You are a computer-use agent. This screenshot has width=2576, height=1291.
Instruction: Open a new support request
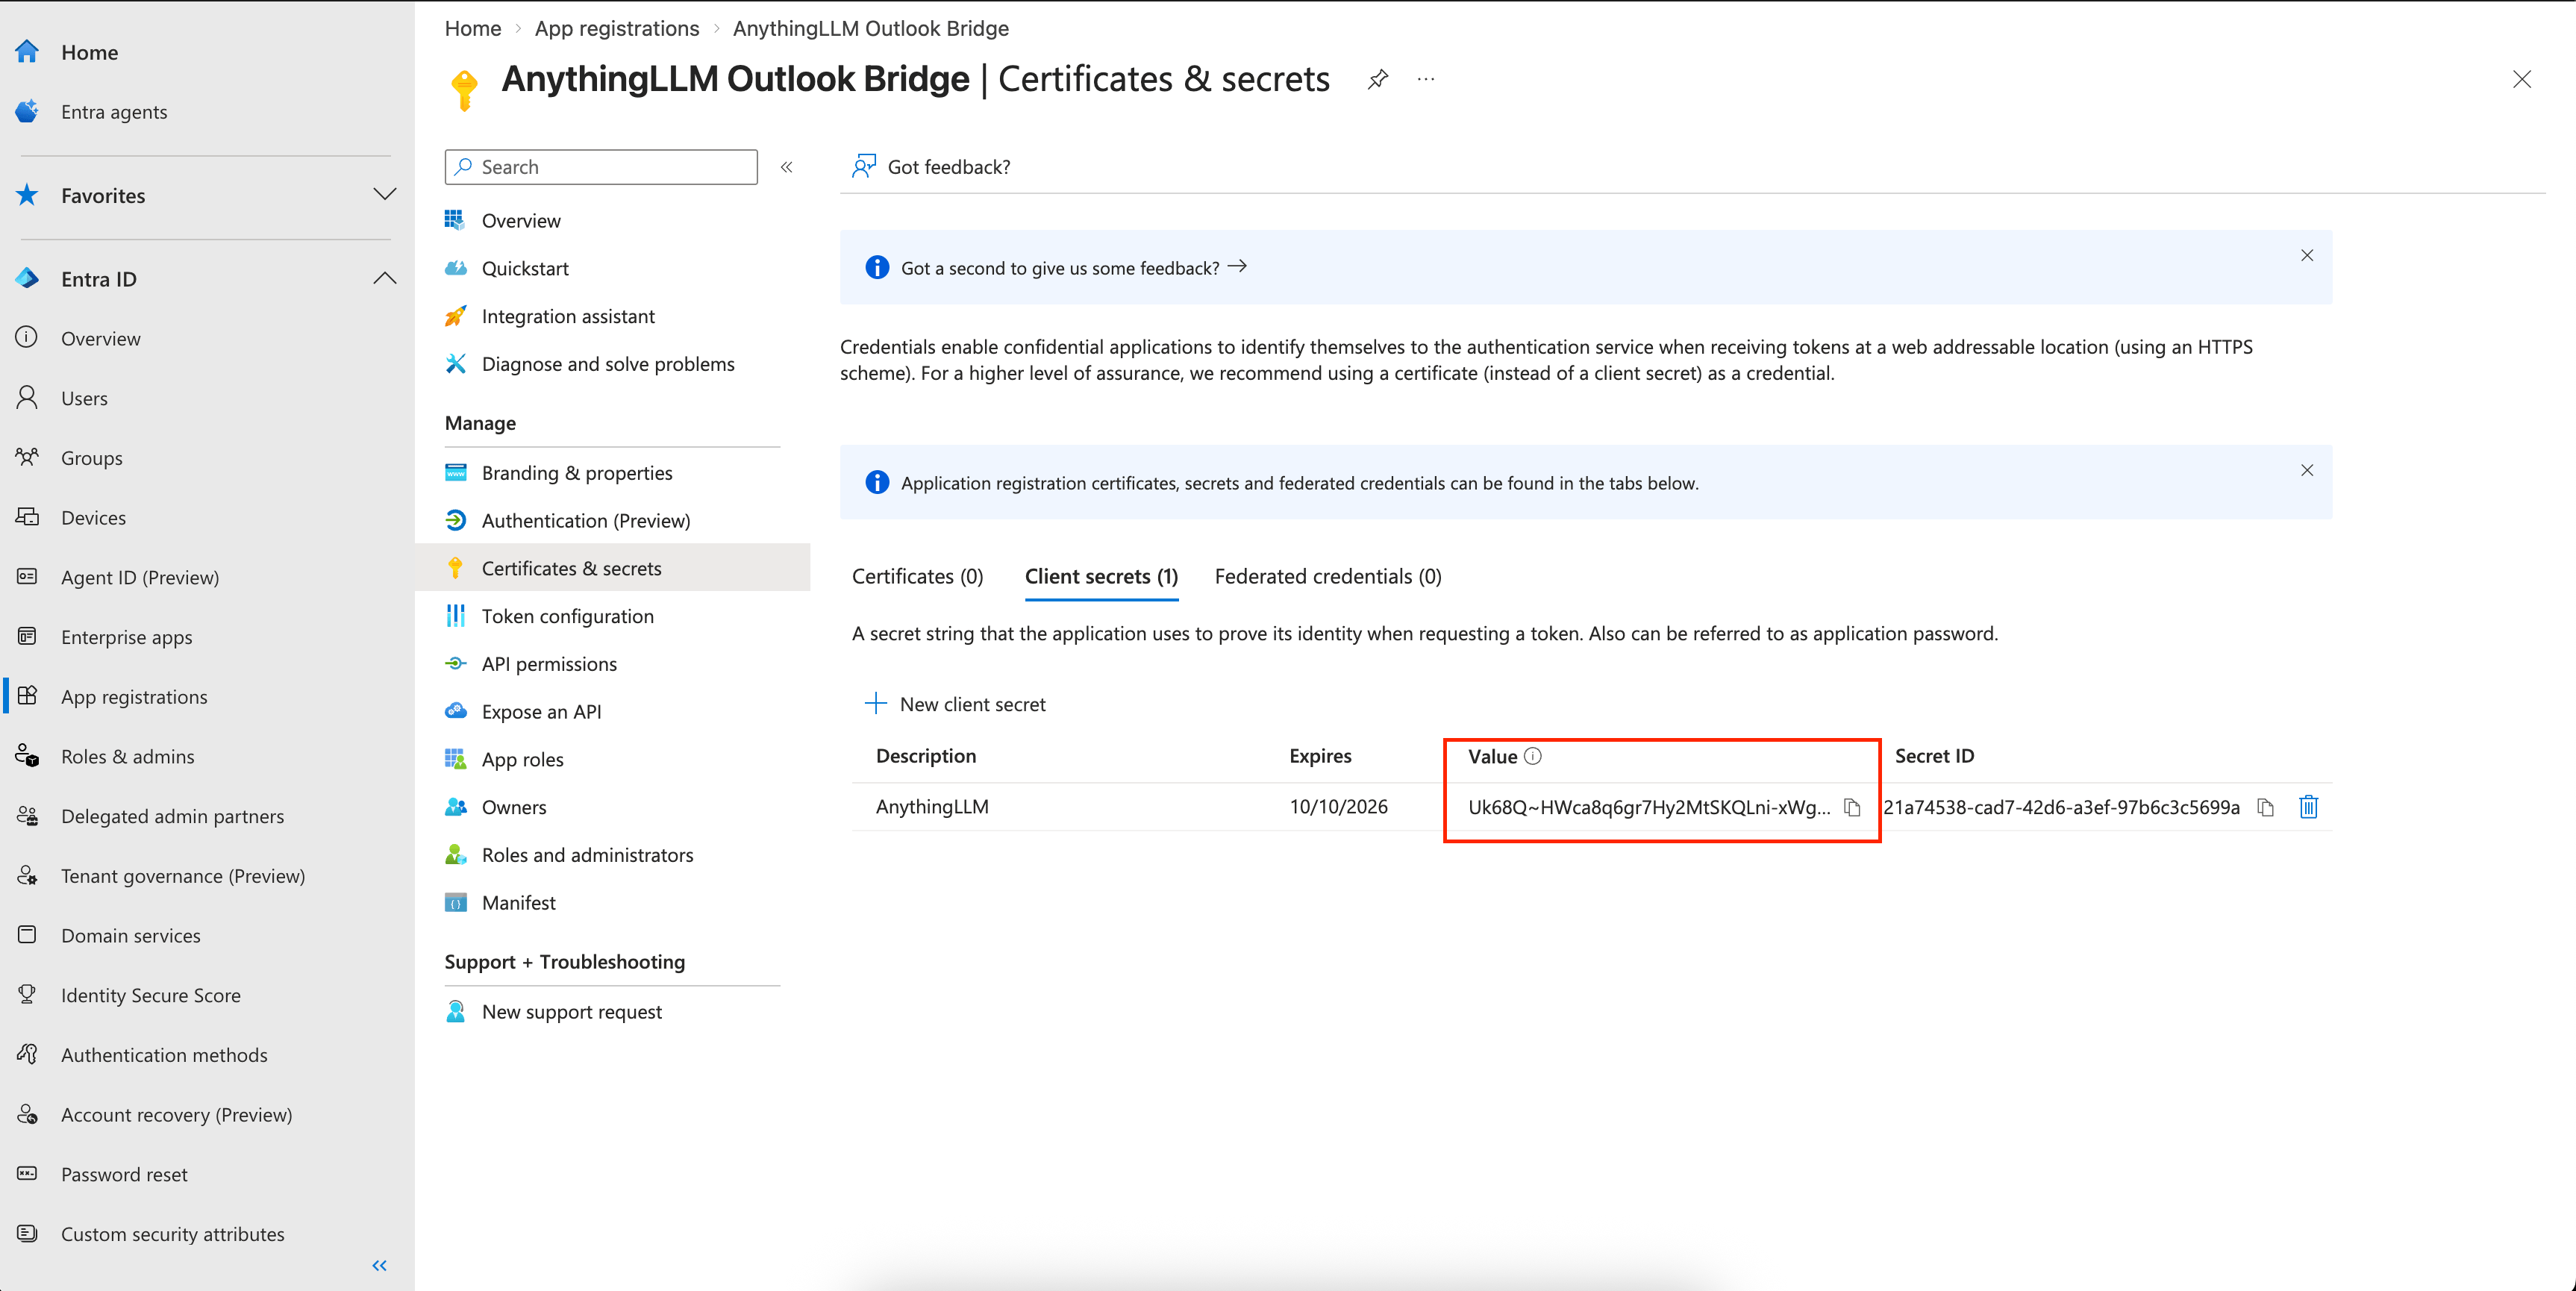point(571,1011)
